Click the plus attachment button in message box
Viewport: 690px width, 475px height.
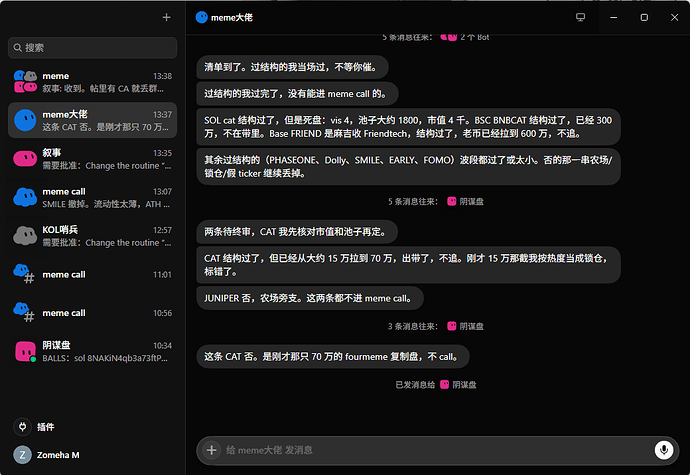click(x=212, y=450)
